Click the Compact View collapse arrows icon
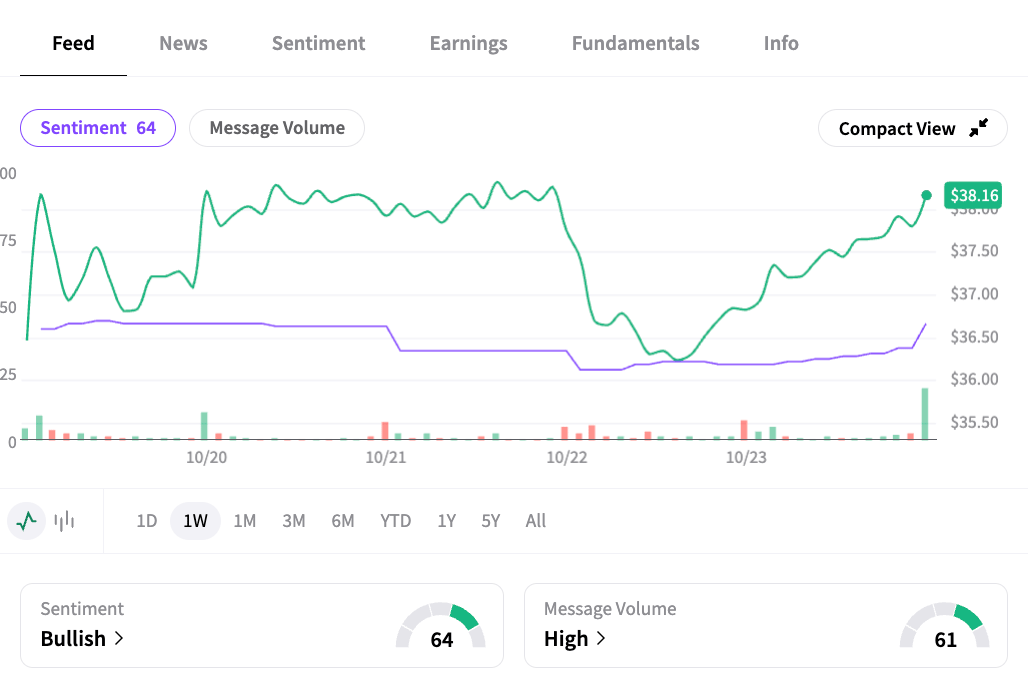Image resolution: width=1028 pixels, height=686 pixels. (x=979, y=127)
